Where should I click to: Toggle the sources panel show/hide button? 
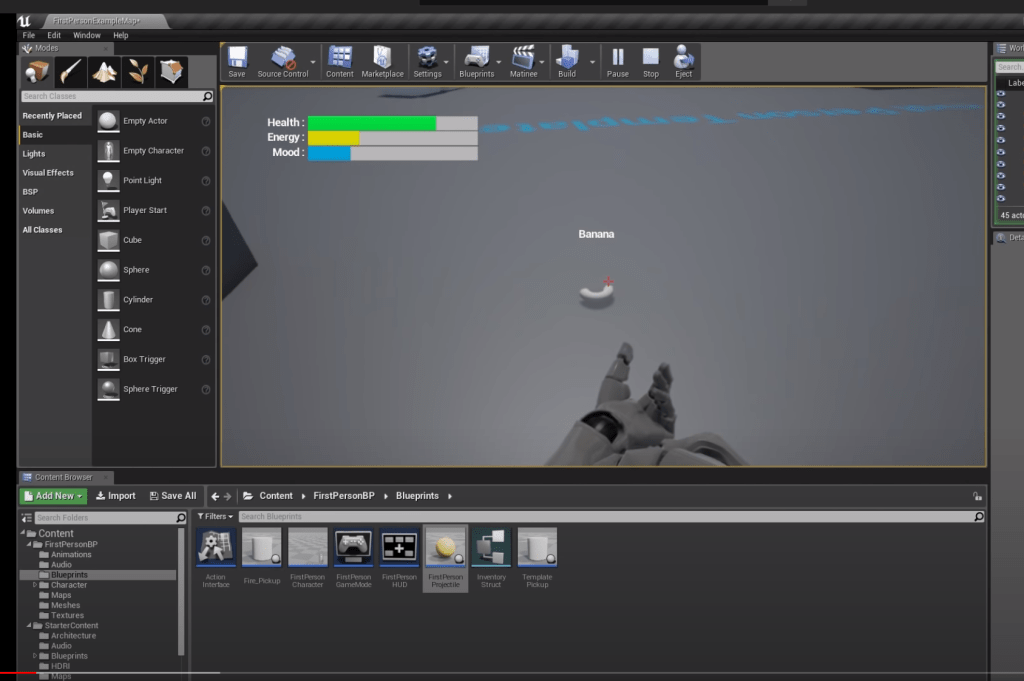coord(27,518)
